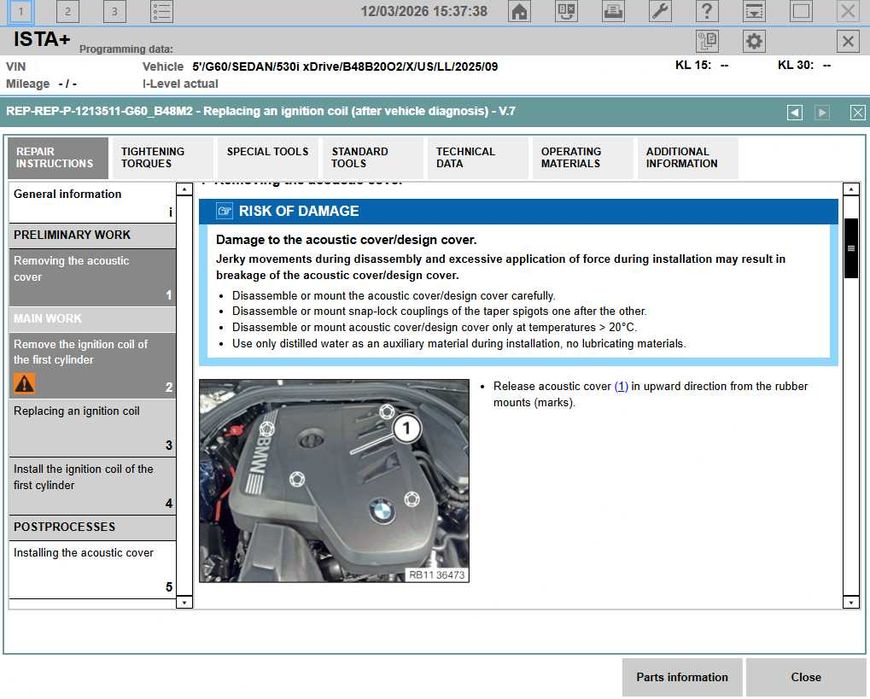Open the wrench tool icon

click(x=660, y=11)
